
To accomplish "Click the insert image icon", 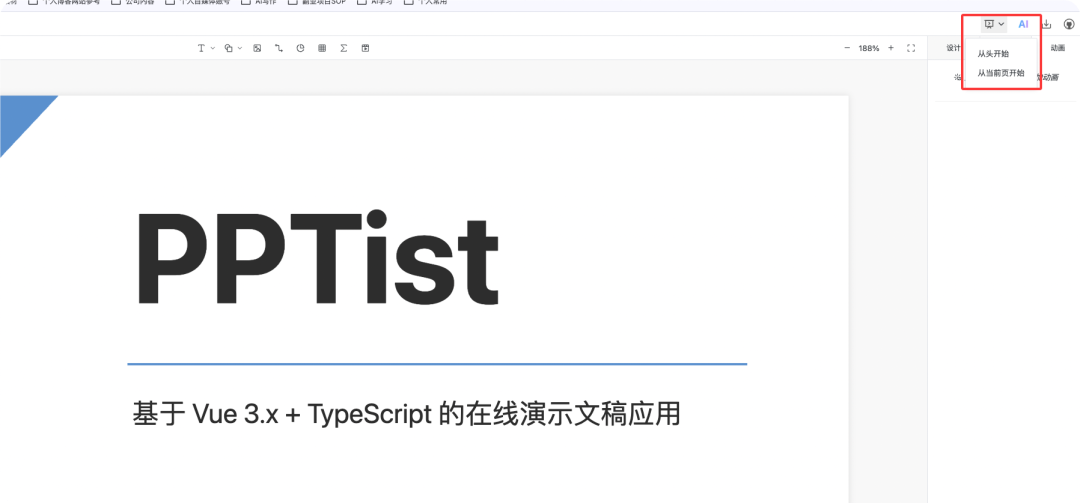I will pos(257,48).
